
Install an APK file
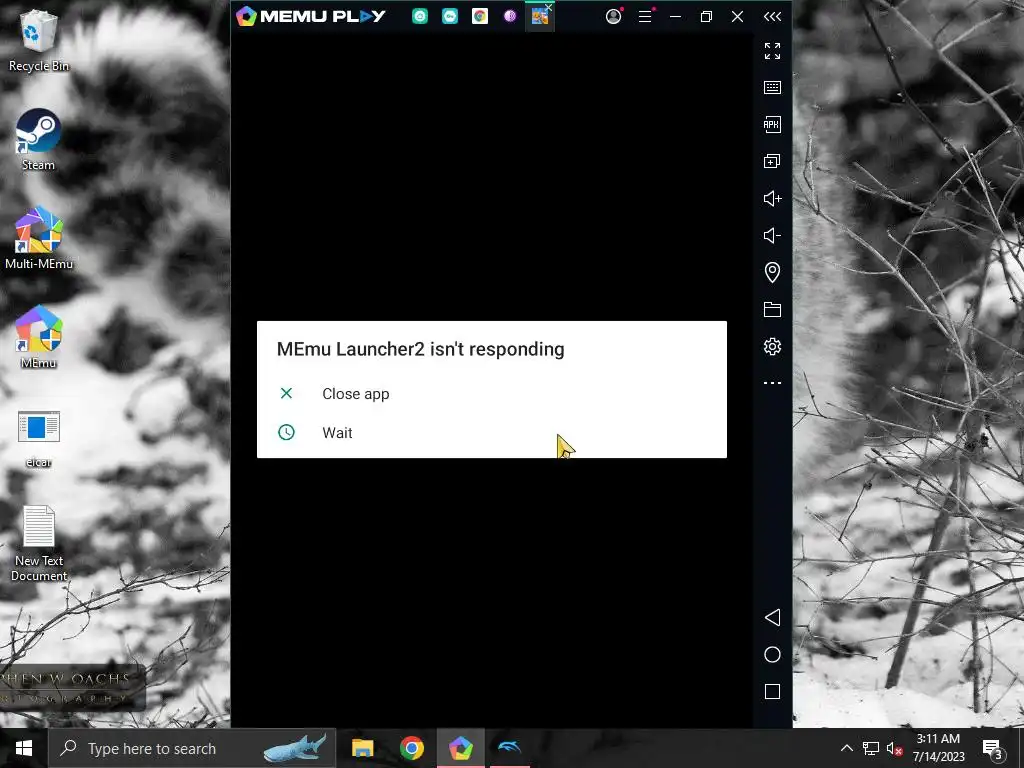[x=773, y=124]
